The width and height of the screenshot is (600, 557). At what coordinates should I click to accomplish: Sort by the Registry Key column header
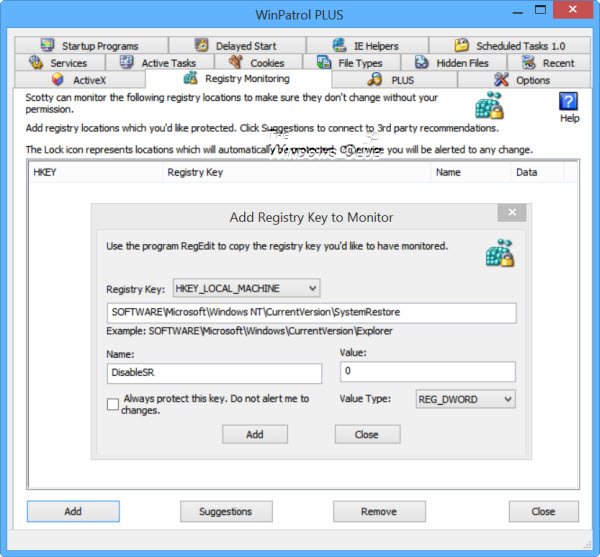pyautogui.click(x=297, y=173)
